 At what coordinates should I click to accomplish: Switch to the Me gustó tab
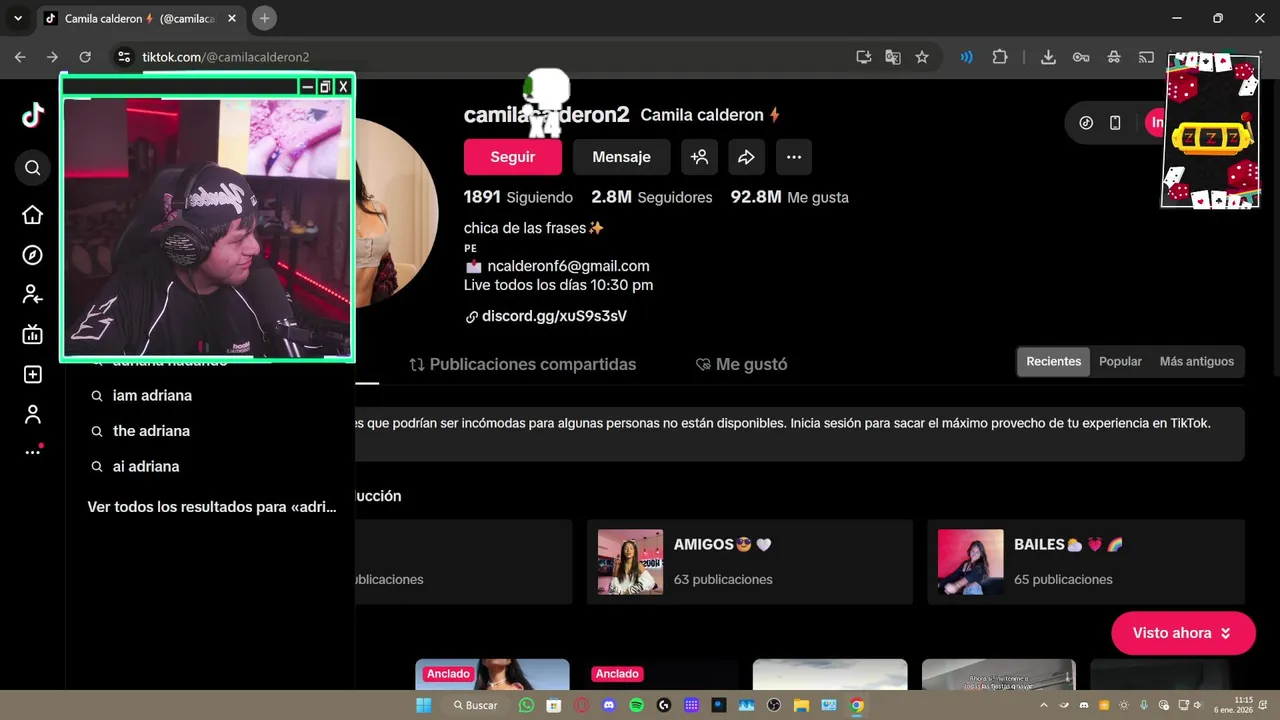(741, 364)
